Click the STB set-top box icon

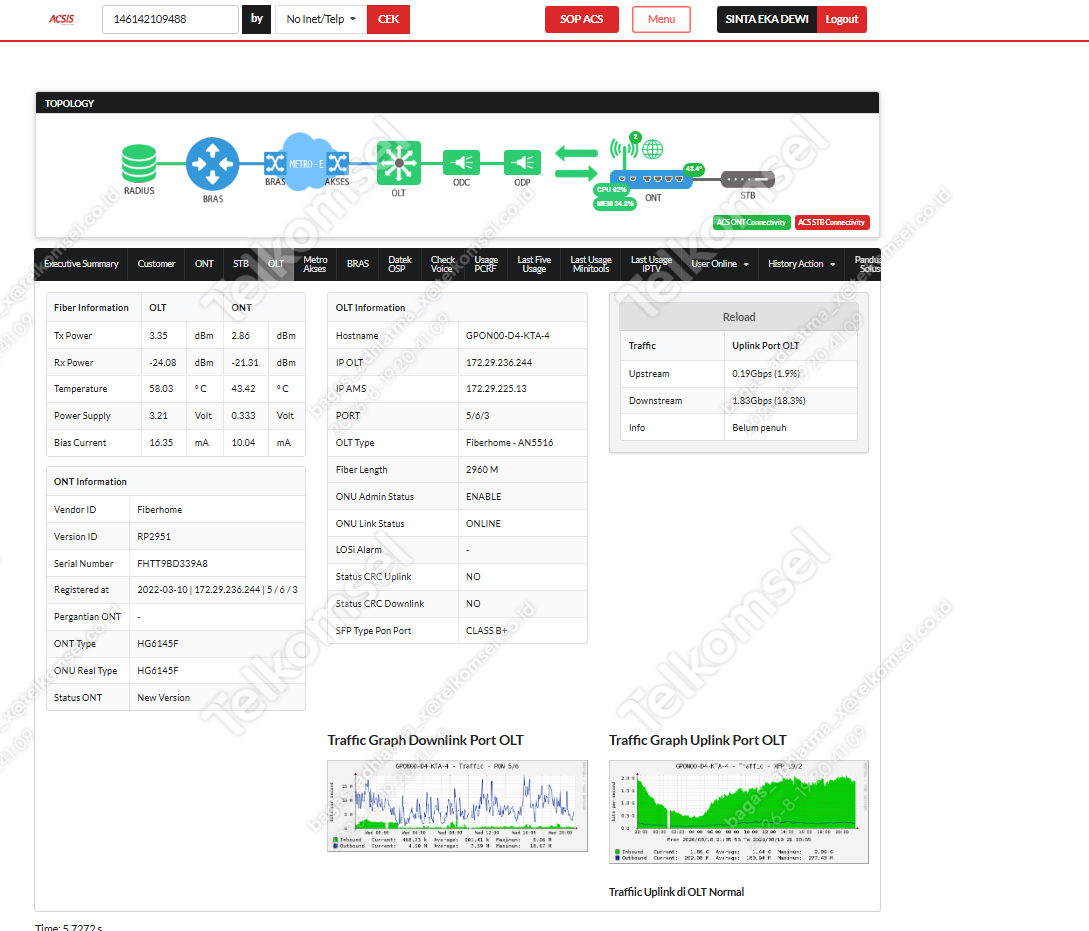(747, 179)
